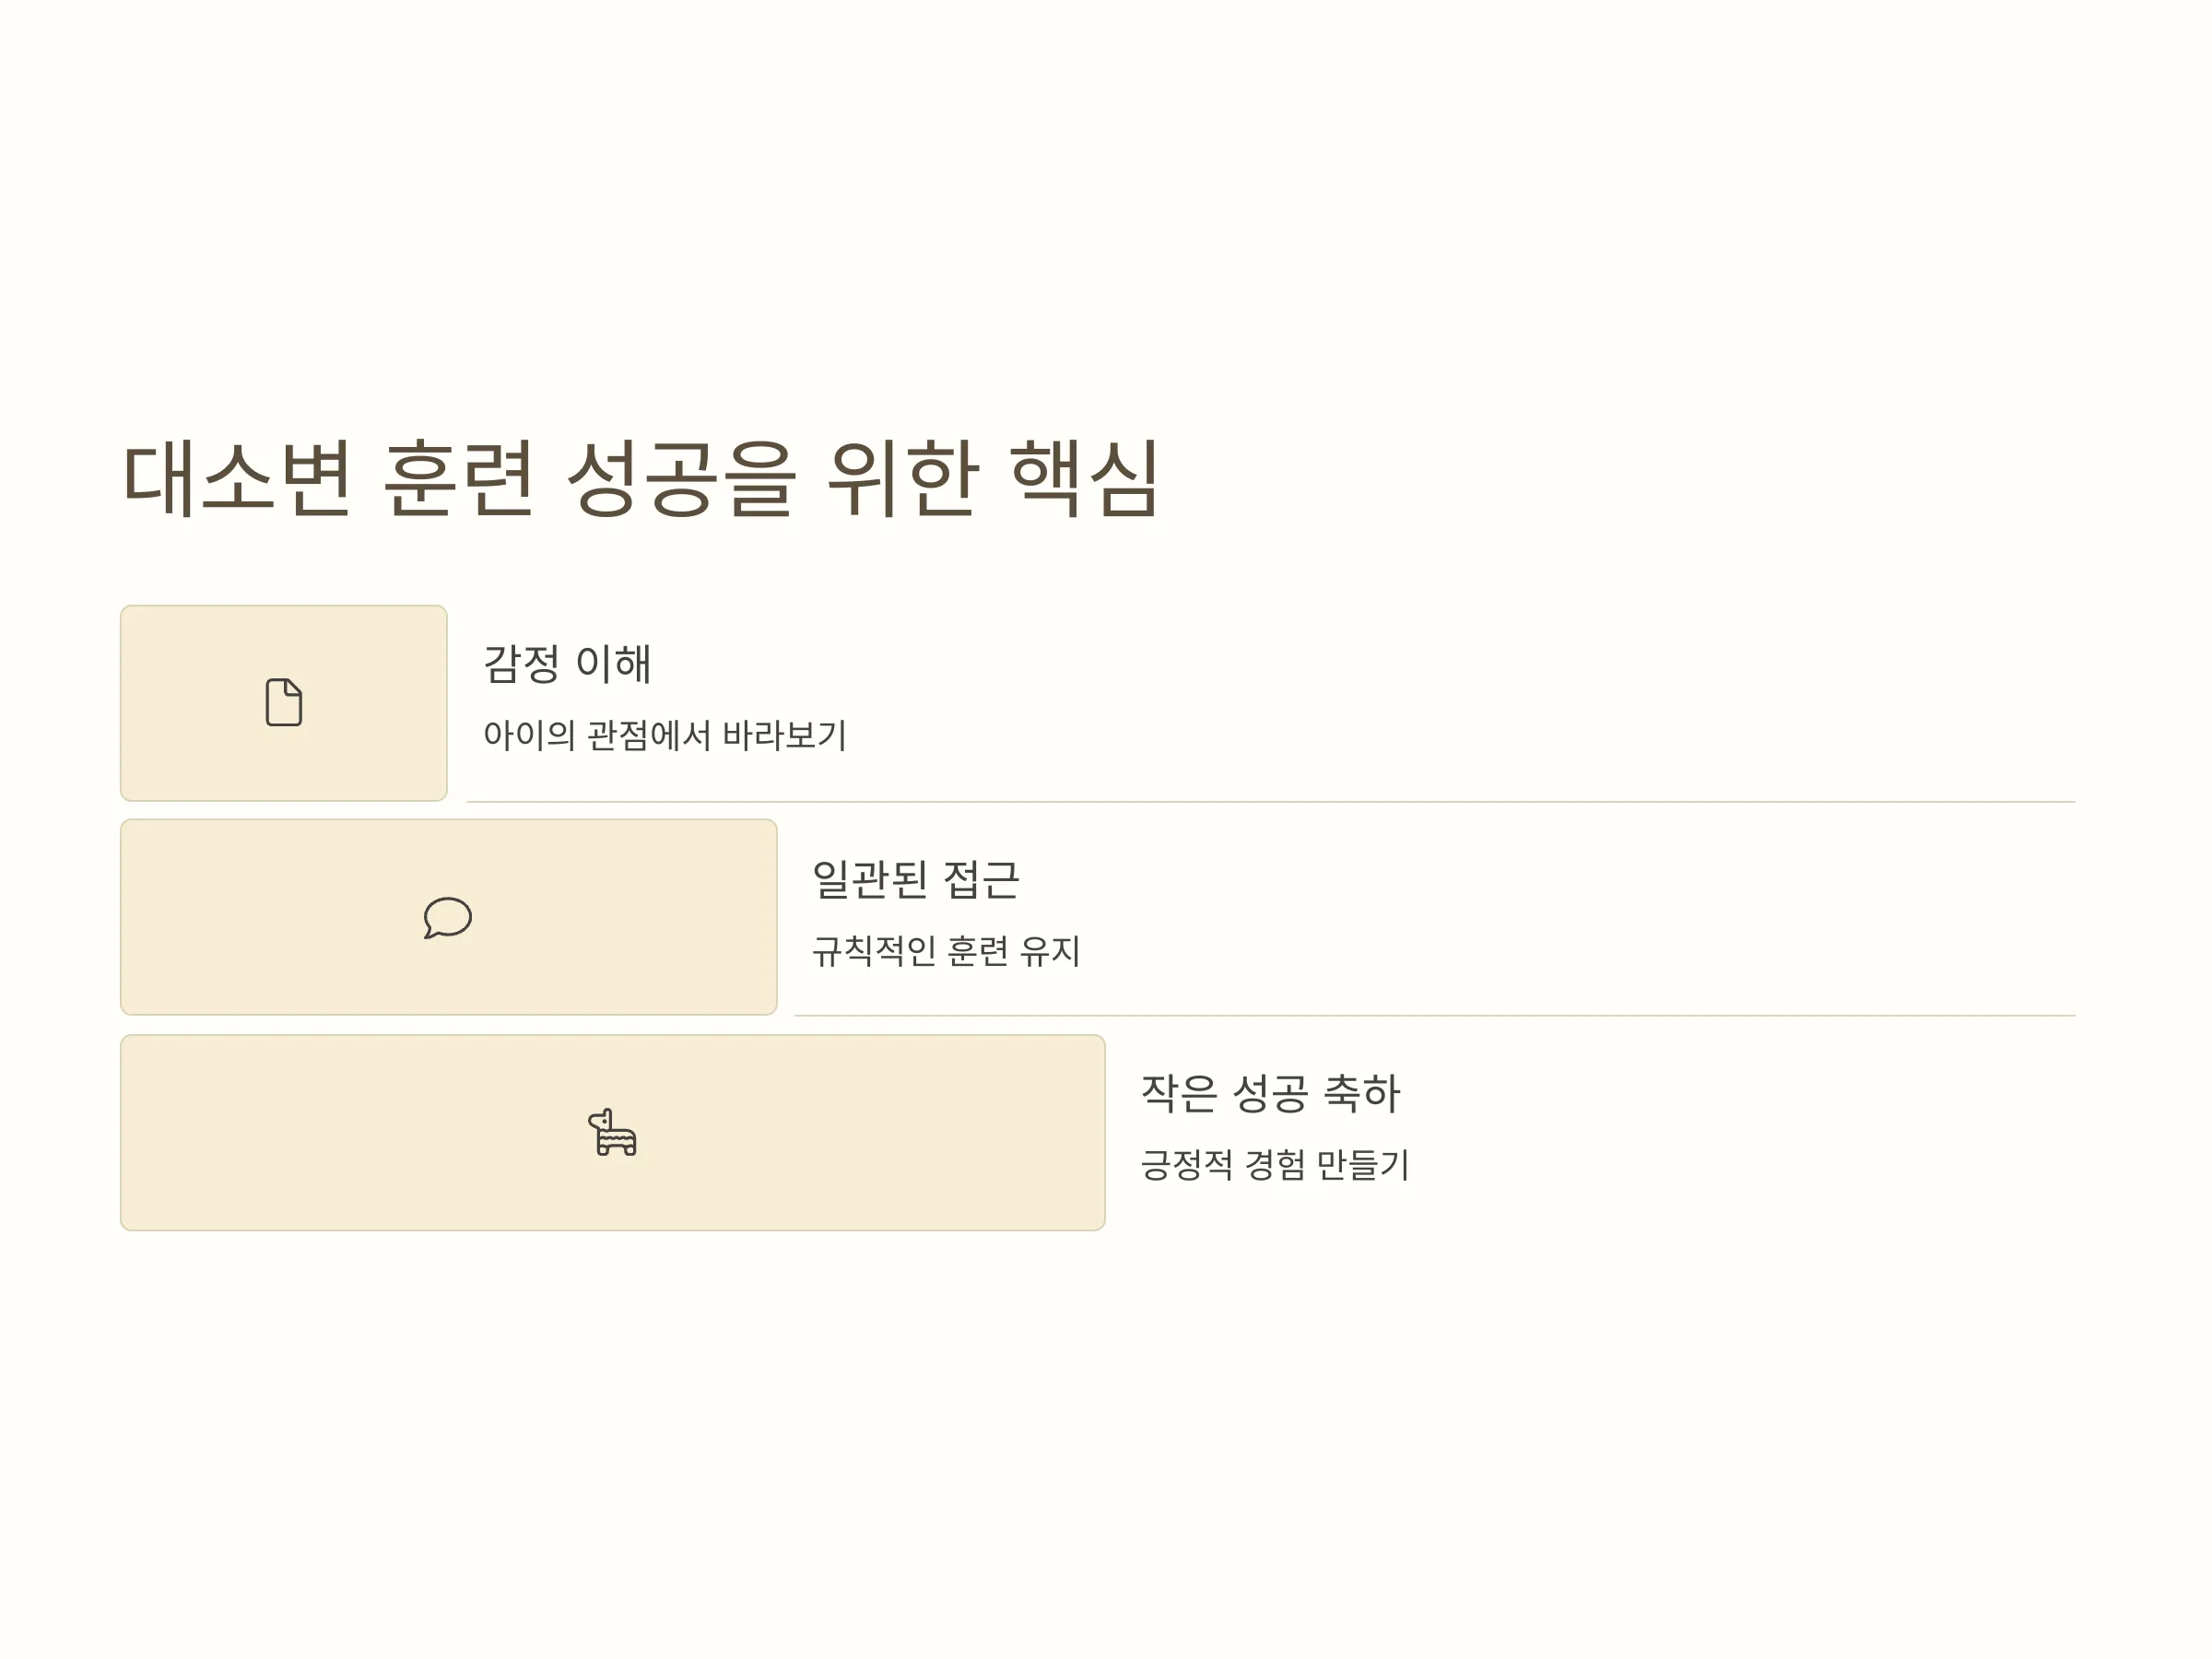
Task: Select the beige box beside 일관된 접근
Action: (x=448, y=917)
